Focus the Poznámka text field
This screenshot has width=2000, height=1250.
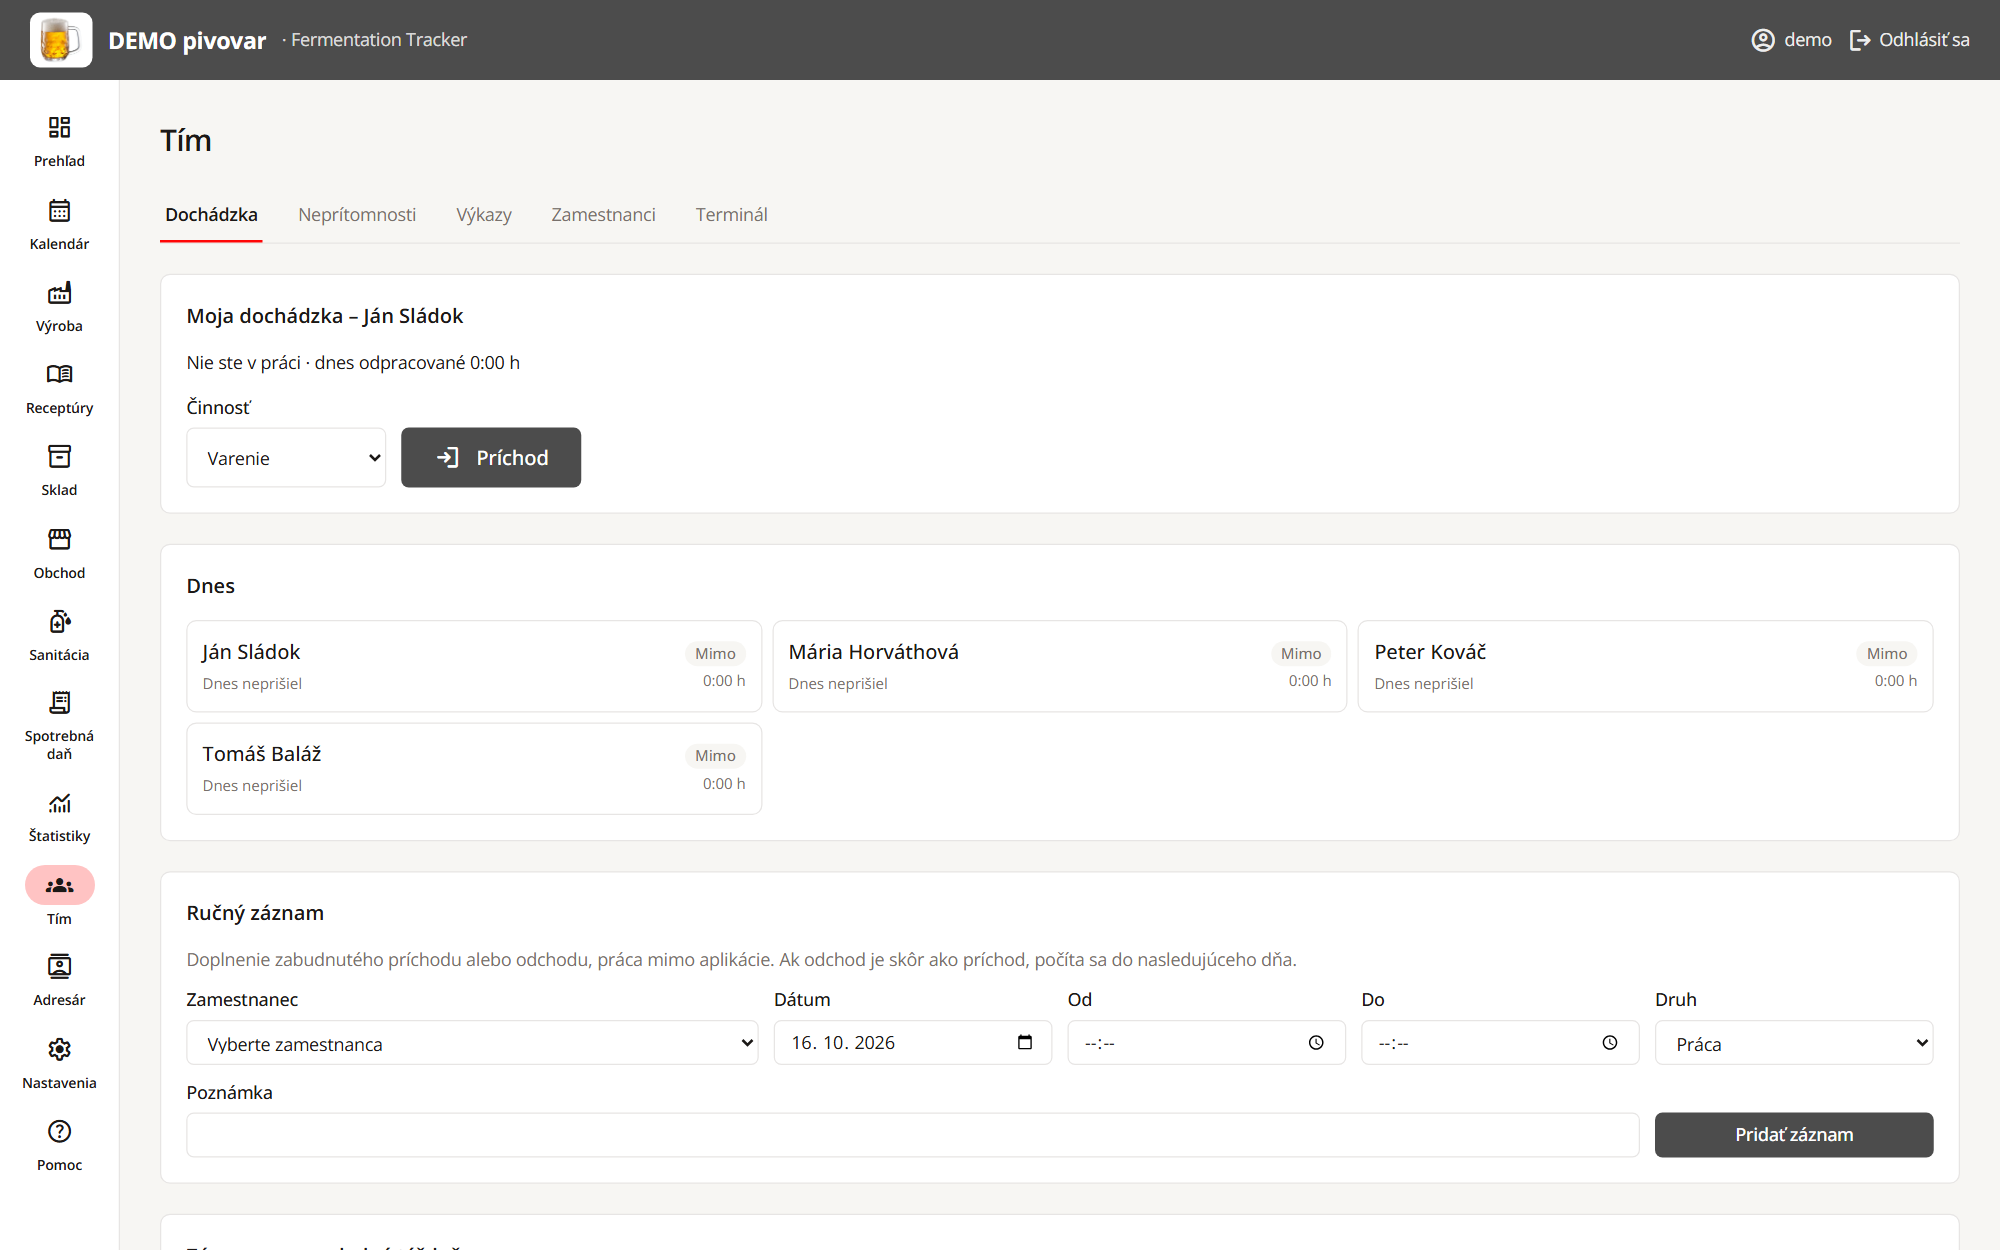coord(912,1135)
